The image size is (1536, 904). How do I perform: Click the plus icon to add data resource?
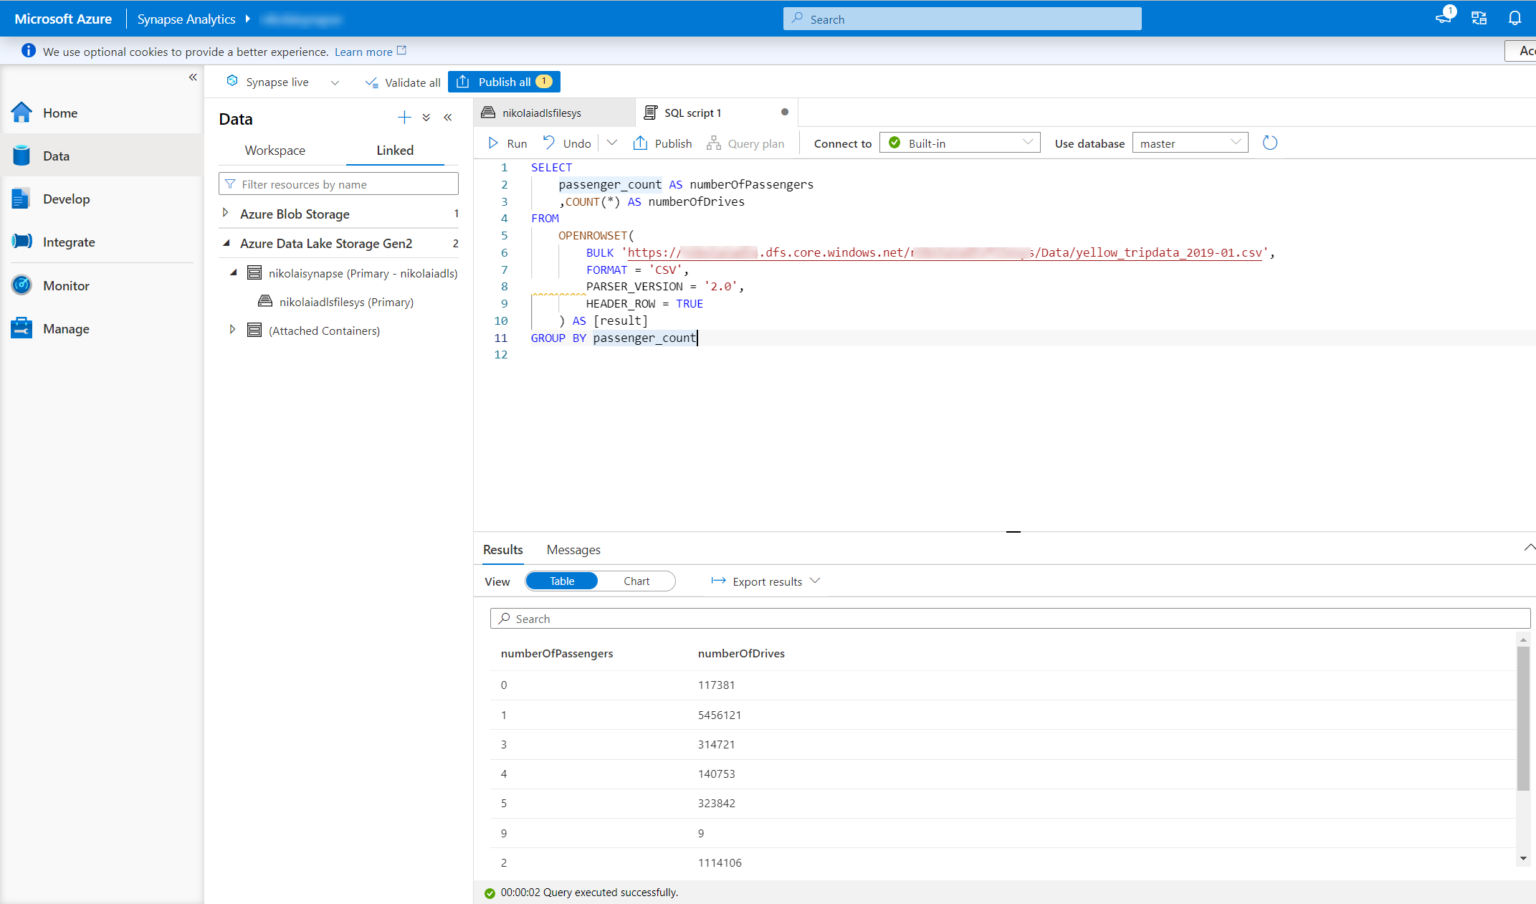coord(404,118)
